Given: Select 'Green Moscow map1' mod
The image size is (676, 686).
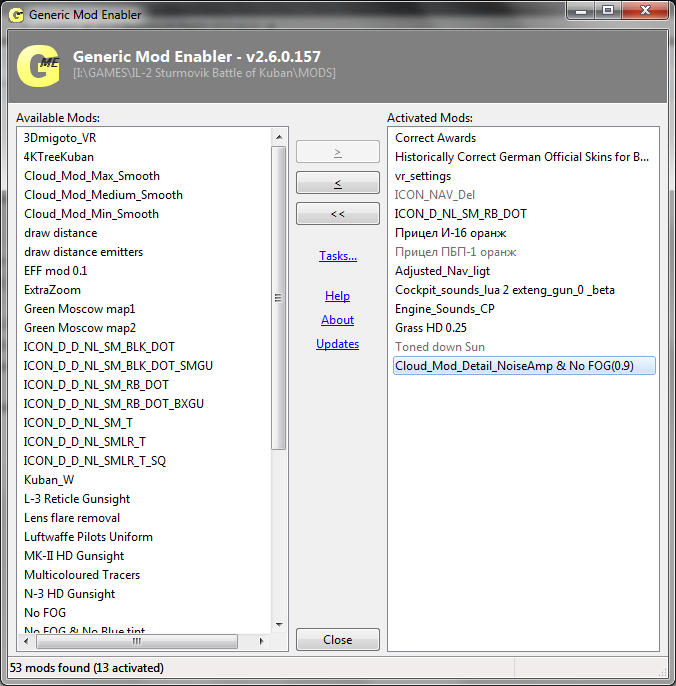Looking at the screenshot, I should (x=80, y=309).
